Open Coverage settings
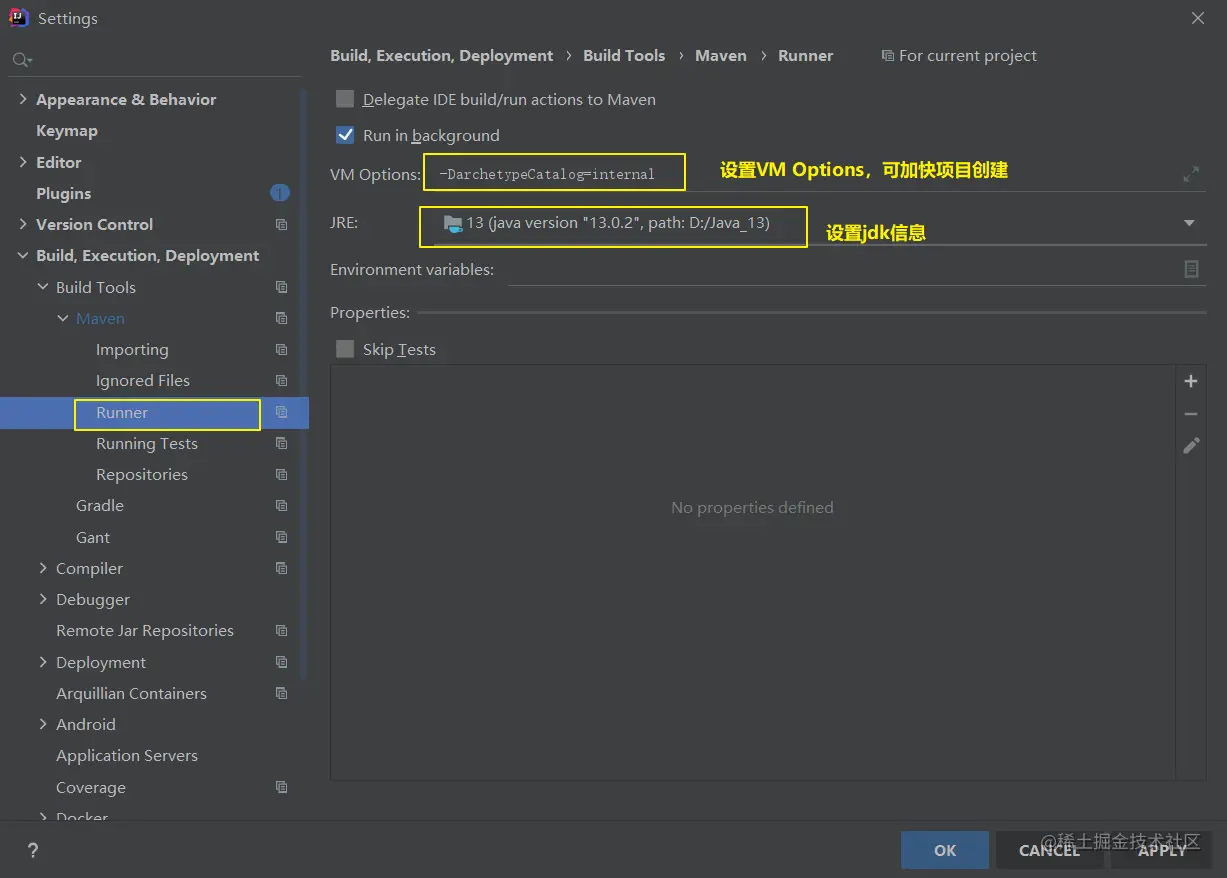 pyautogui.click(x=91, y=787)
